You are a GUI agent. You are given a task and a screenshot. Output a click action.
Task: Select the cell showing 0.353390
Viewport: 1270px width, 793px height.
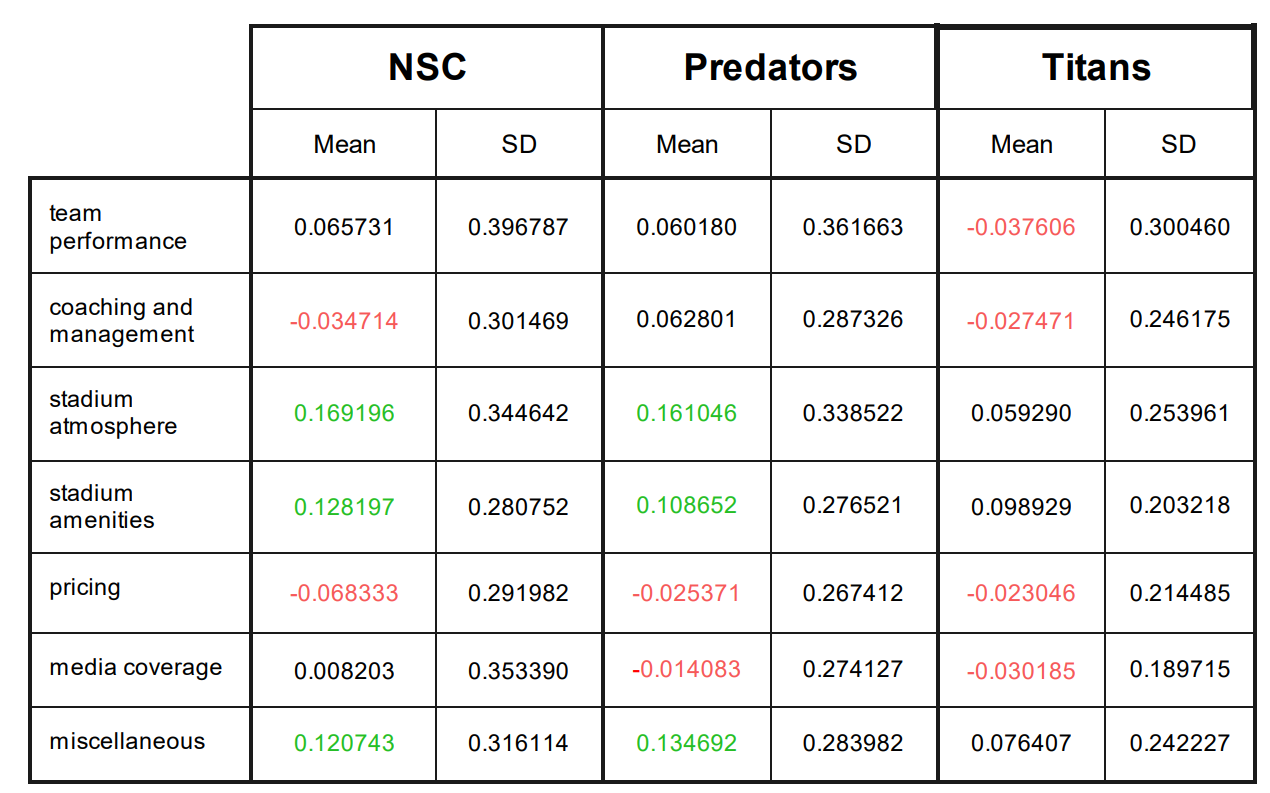[518, 669]
